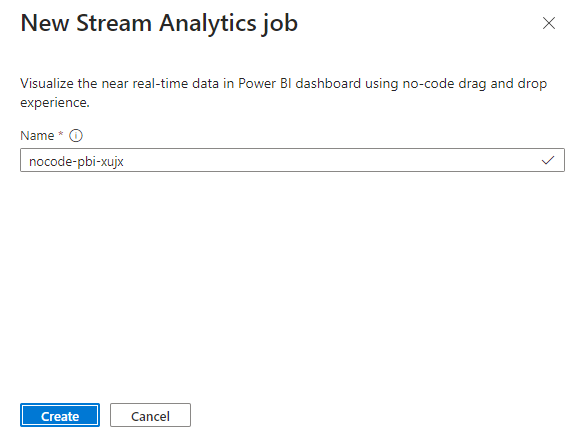Click the word experience in the description
Viewport: 583px width, 440px height.
(x=55, y=103)
